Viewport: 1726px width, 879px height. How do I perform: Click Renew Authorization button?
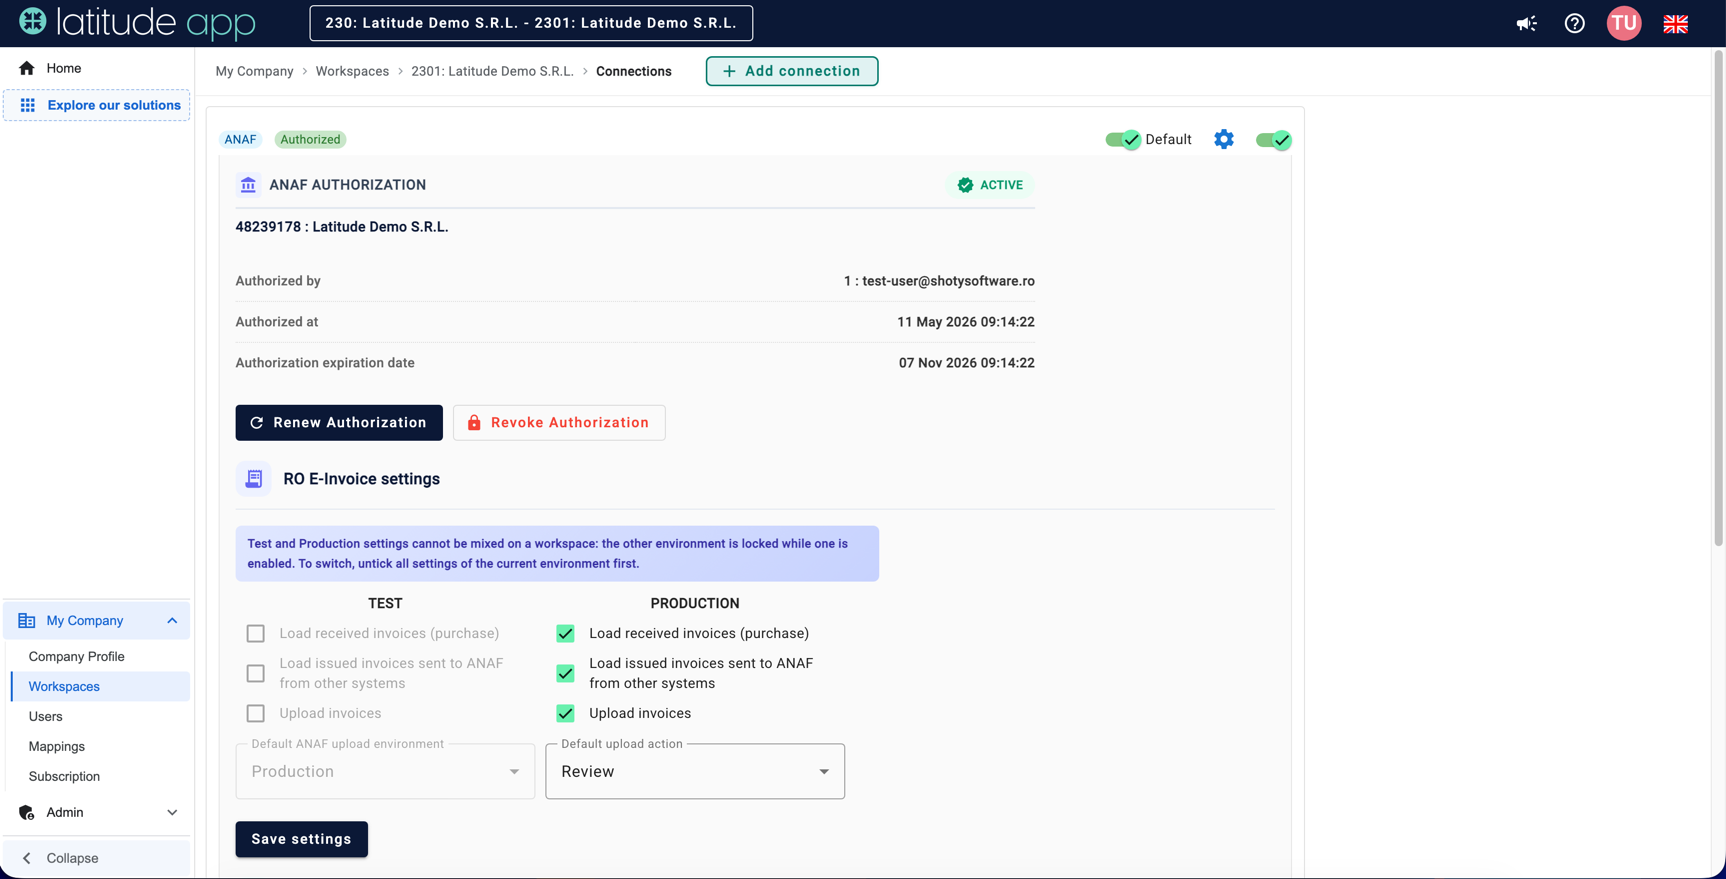[339, 423]
